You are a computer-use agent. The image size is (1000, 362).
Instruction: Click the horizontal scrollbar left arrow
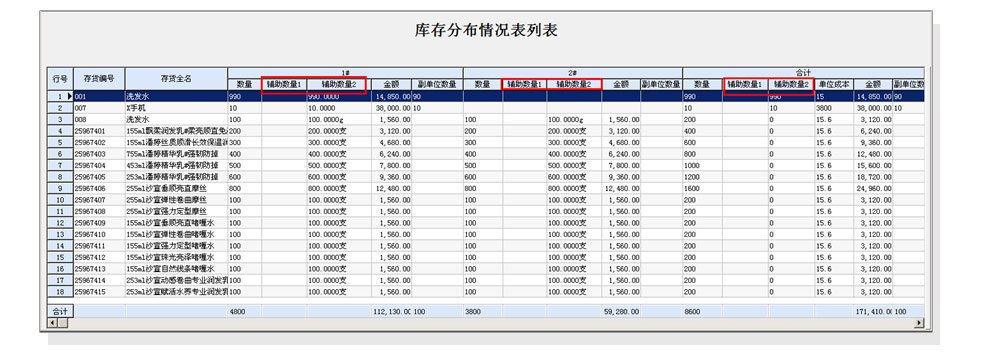[x=52, y=323]
